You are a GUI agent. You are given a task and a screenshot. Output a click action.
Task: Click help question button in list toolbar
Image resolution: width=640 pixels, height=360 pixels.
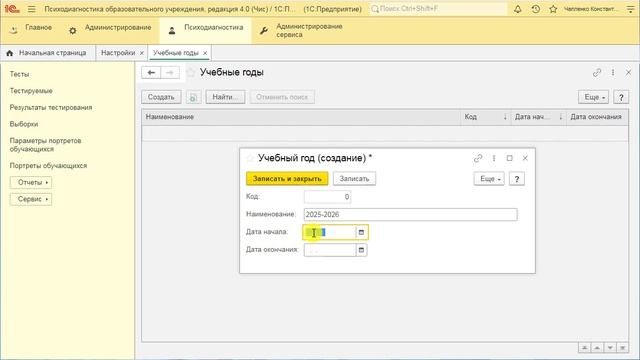click(x=621, y=97)
